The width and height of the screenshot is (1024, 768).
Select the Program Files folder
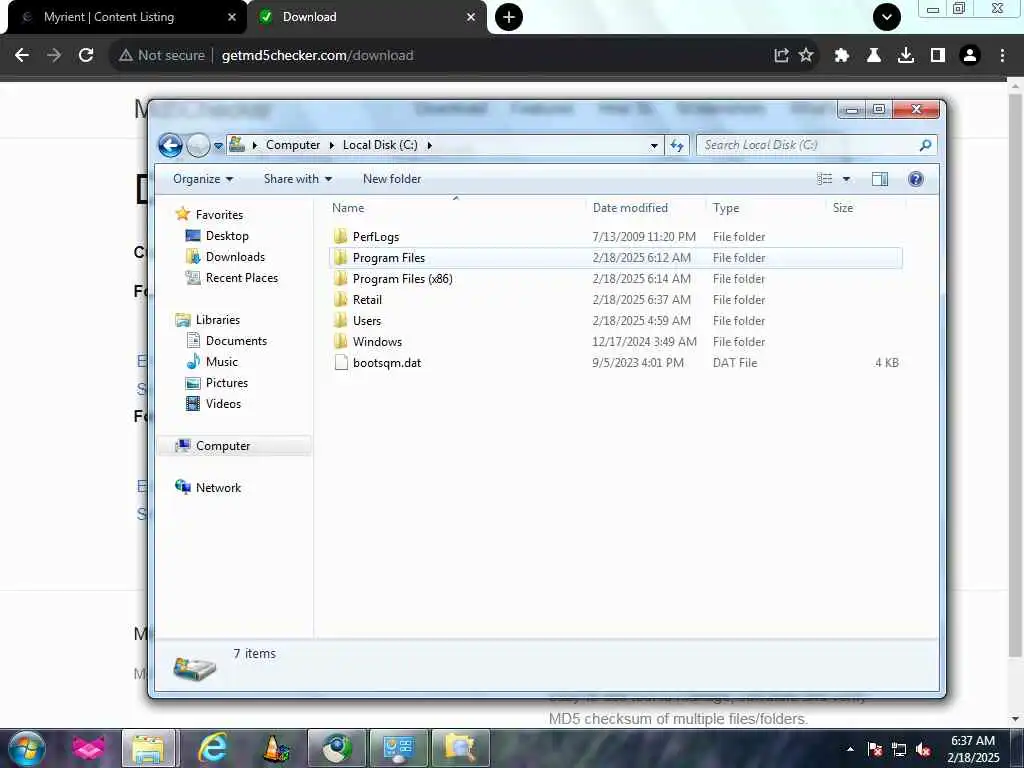pos(616,257)
